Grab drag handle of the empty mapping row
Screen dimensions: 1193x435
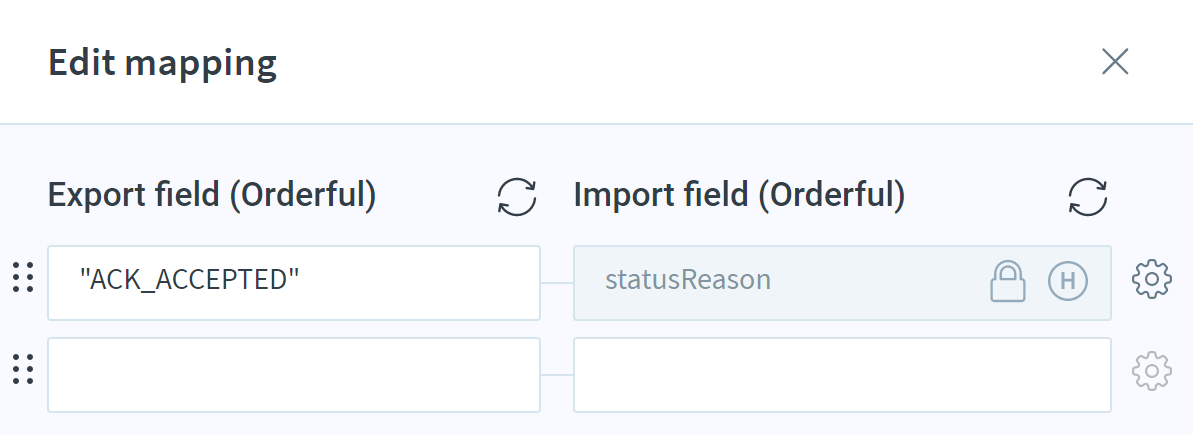coord(24,370)
